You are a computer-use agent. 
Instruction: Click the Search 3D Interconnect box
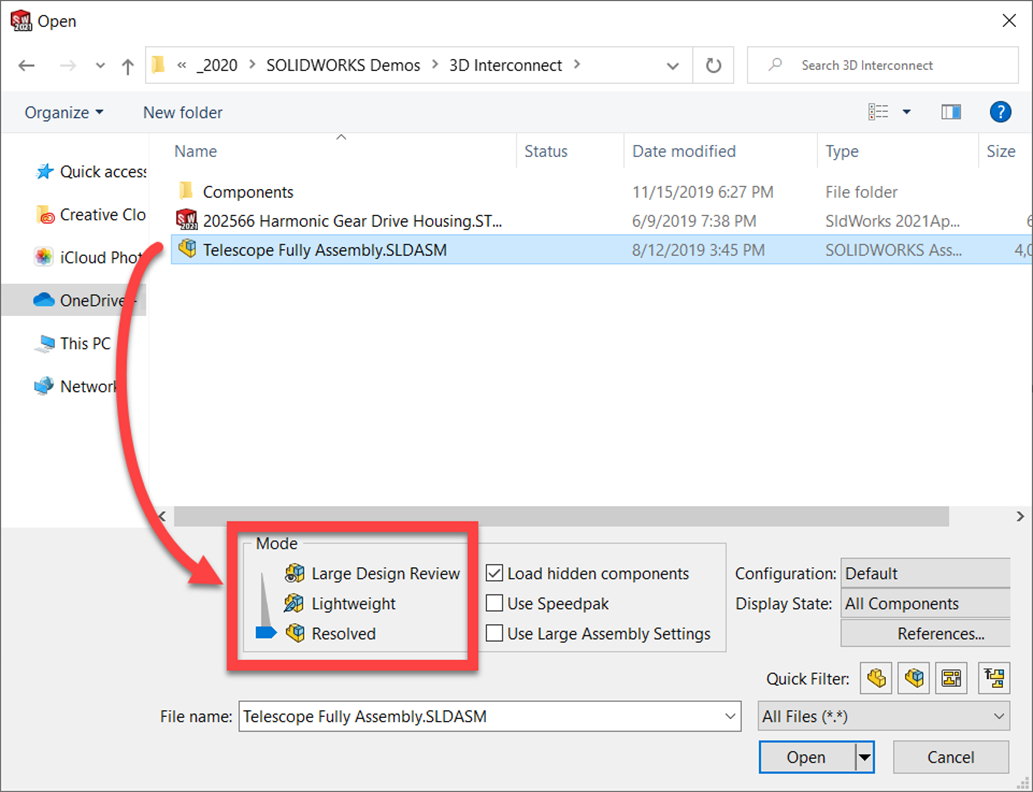tap(882, 65)
